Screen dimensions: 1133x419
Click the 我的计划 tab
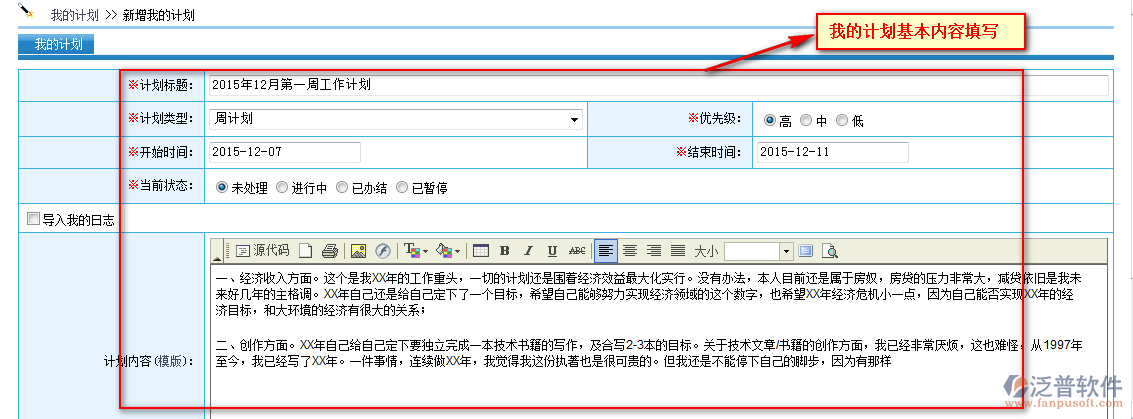56,44
